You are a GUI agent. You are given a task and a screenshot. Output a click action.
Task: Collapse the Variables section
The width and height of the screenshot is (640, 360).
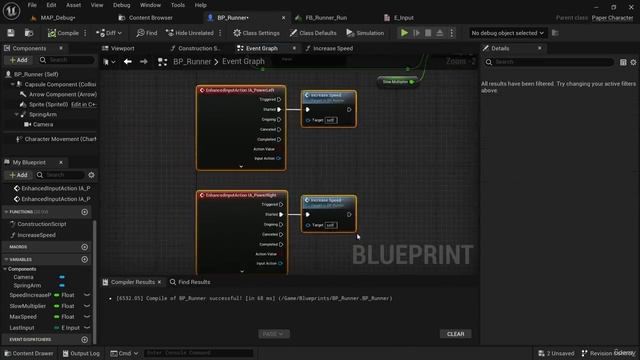click(6, 260)
